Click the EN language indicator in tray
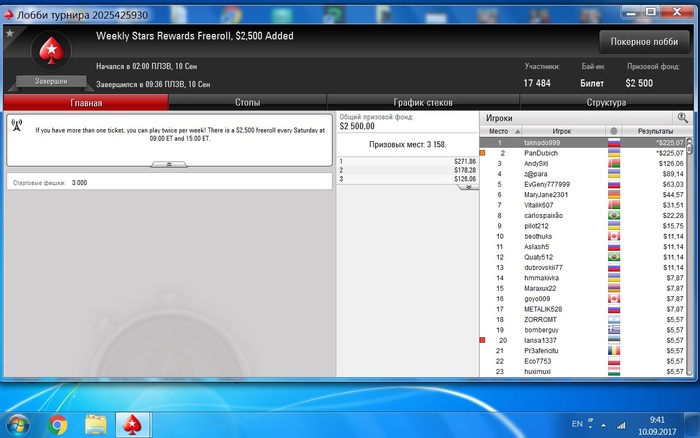700x438 pixels. click(577, 424)
